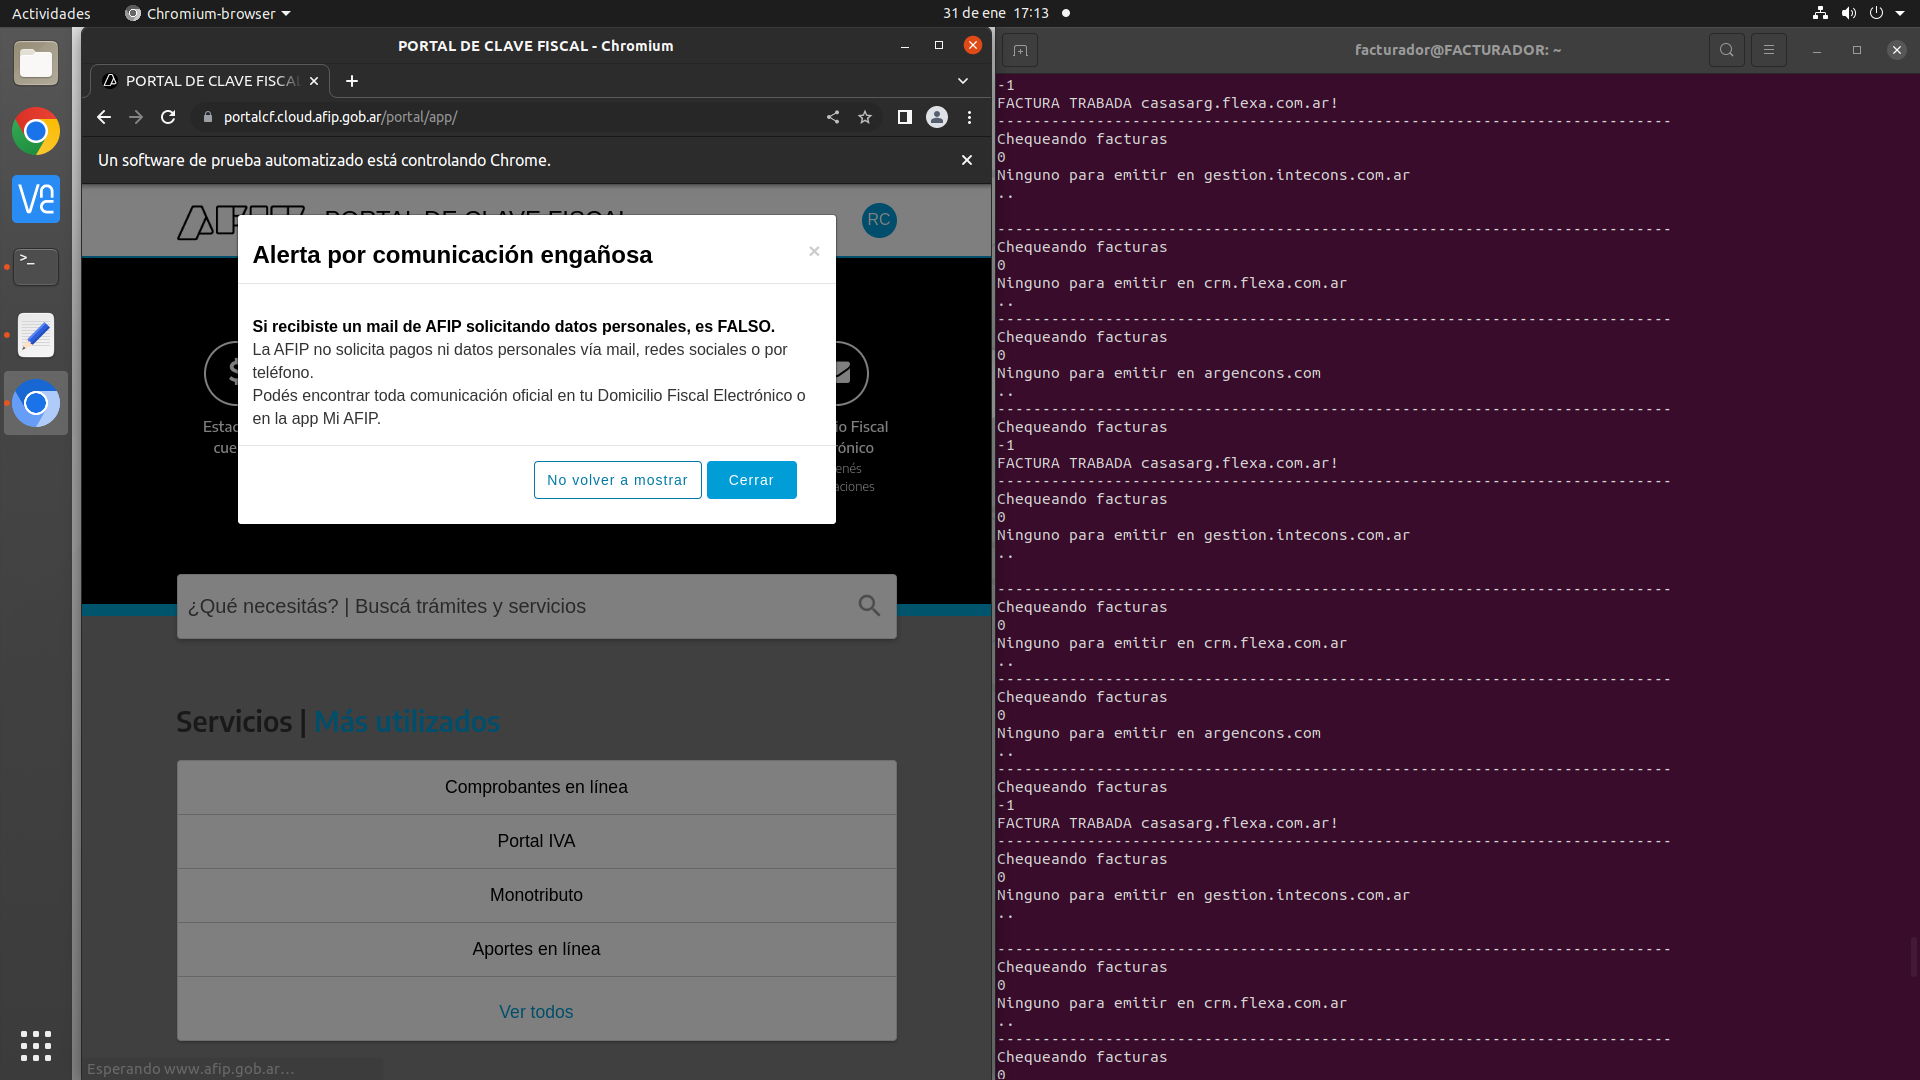The height and width of the screenshot is (1080, 1920).
Task: Open volume icon in the top bar
Action: (x=1848, y=13)
